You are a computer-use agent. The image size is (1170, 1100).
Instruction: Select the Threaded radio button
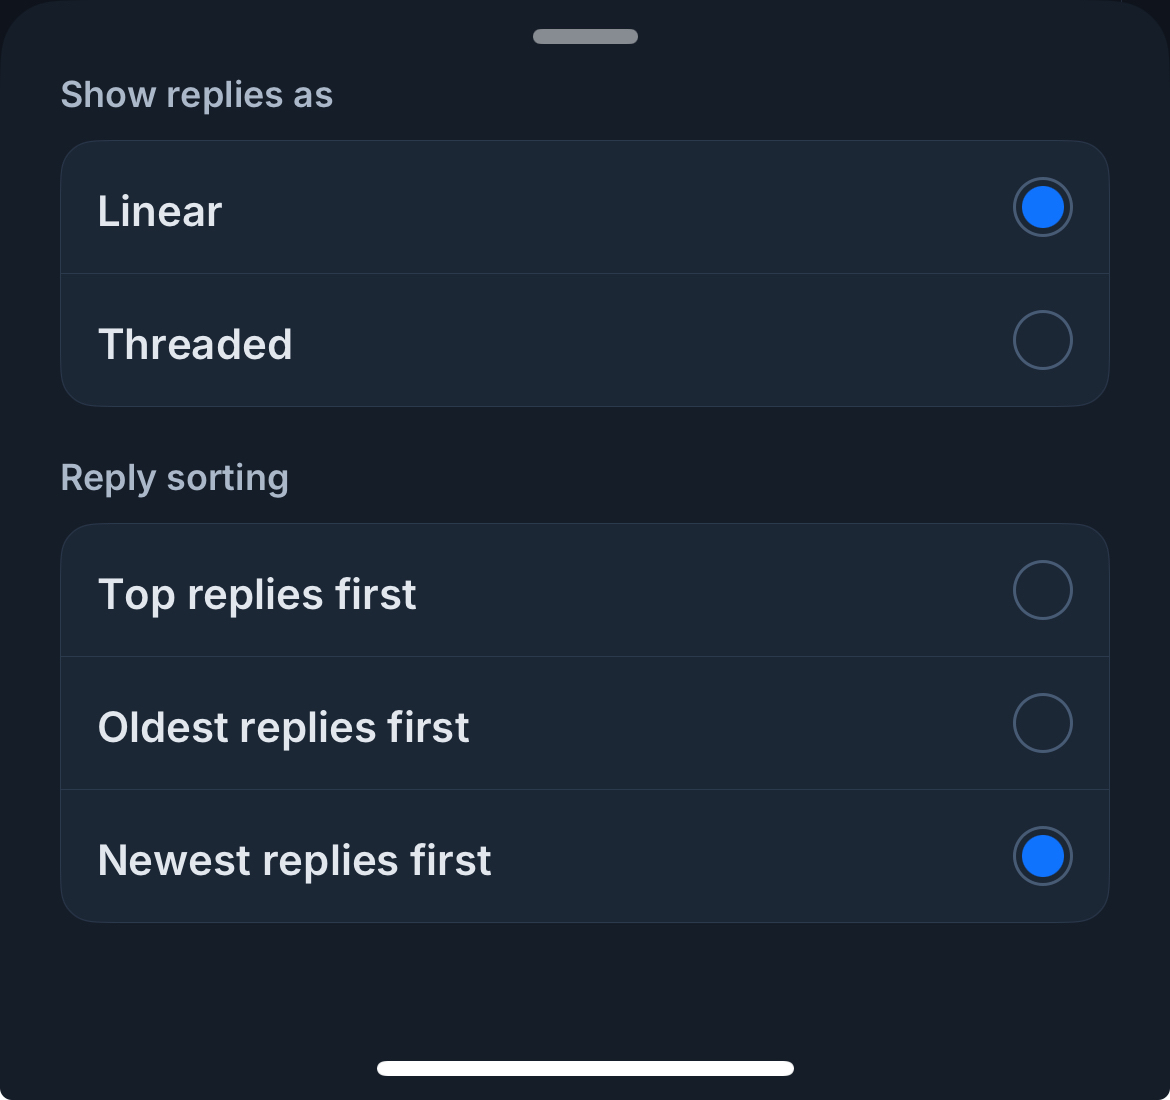tap(1042, 341)
